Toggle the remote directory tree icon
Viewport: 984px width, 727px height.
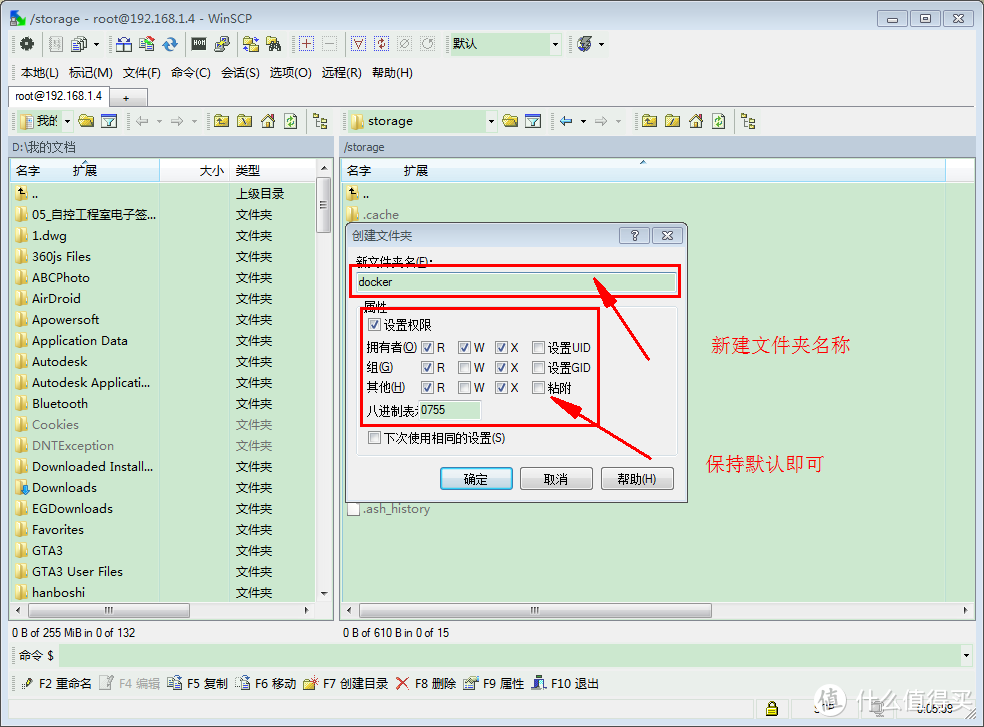click(748, 121)
